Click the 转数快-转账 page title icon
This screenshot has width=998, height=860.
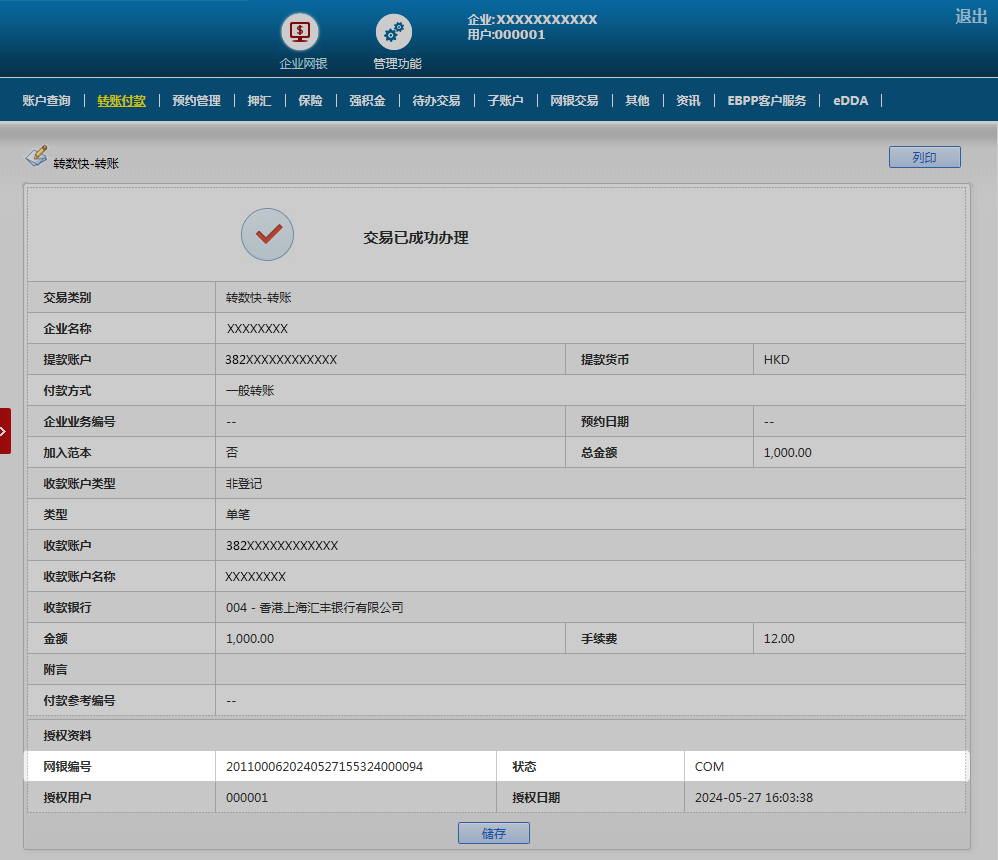(36, 157)
